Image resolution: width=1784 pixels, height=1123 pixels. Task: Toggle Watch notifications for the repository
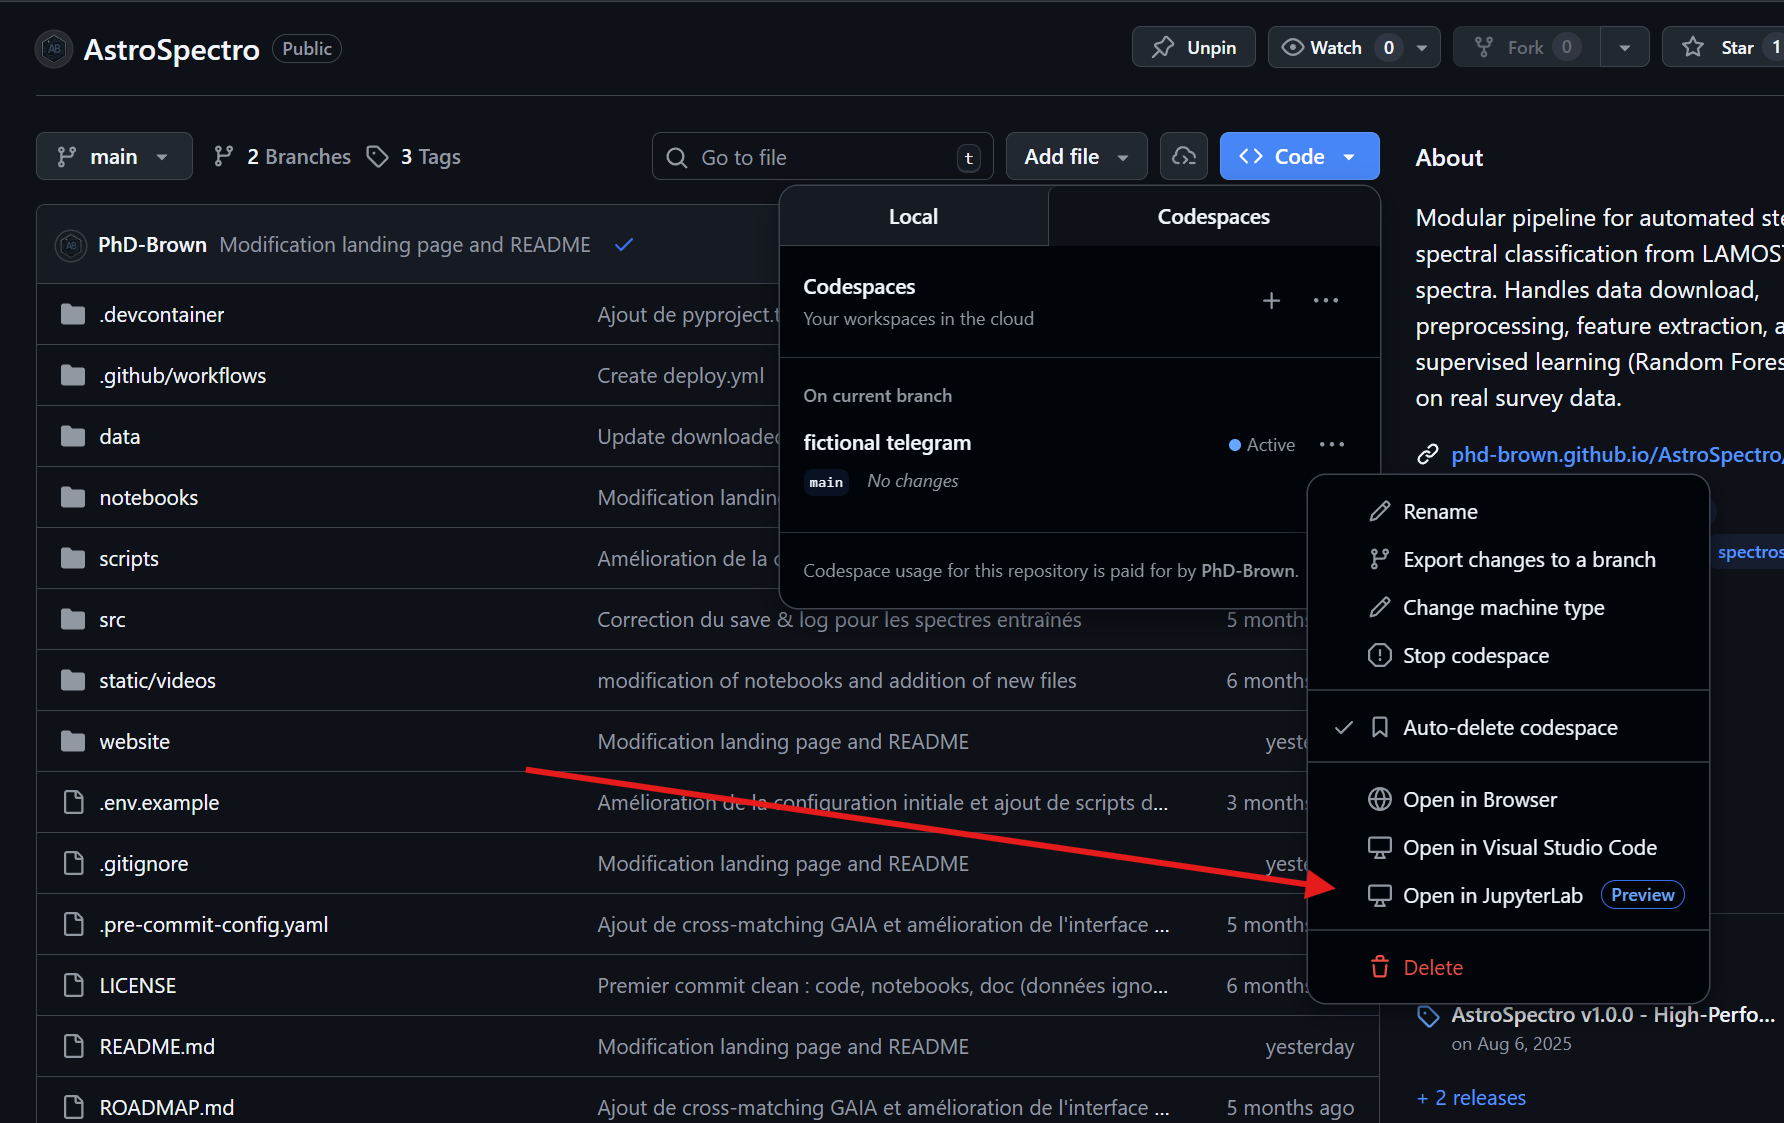point(1324,48)
